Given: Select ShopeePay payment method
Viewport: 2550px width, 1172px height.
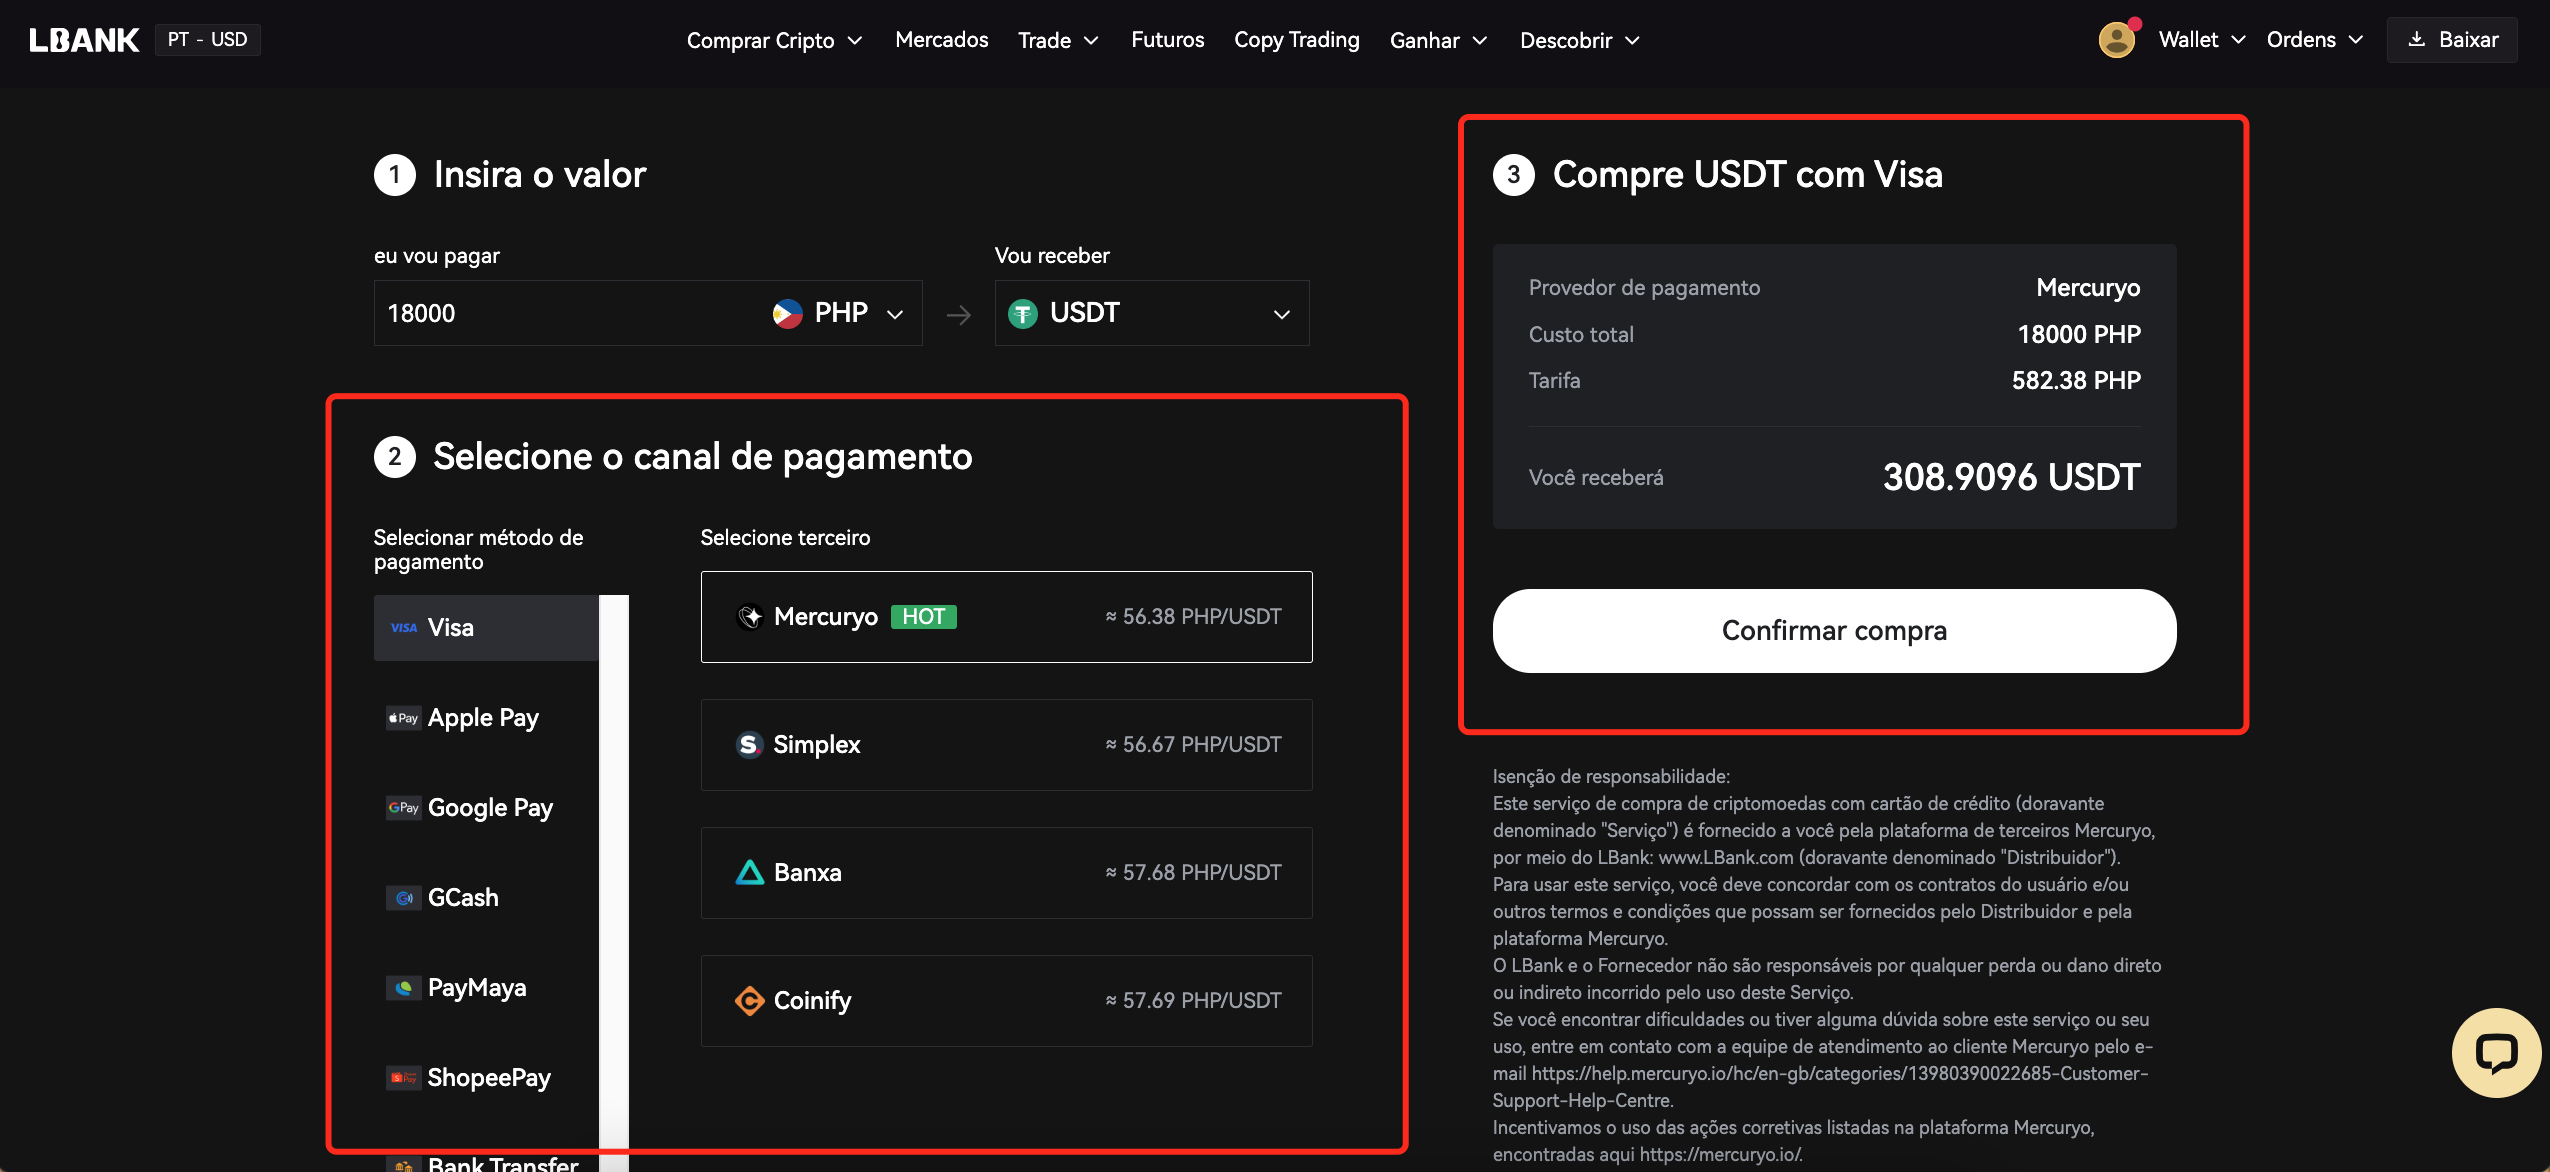Looking at the screenshot, I should [486, 1078].
